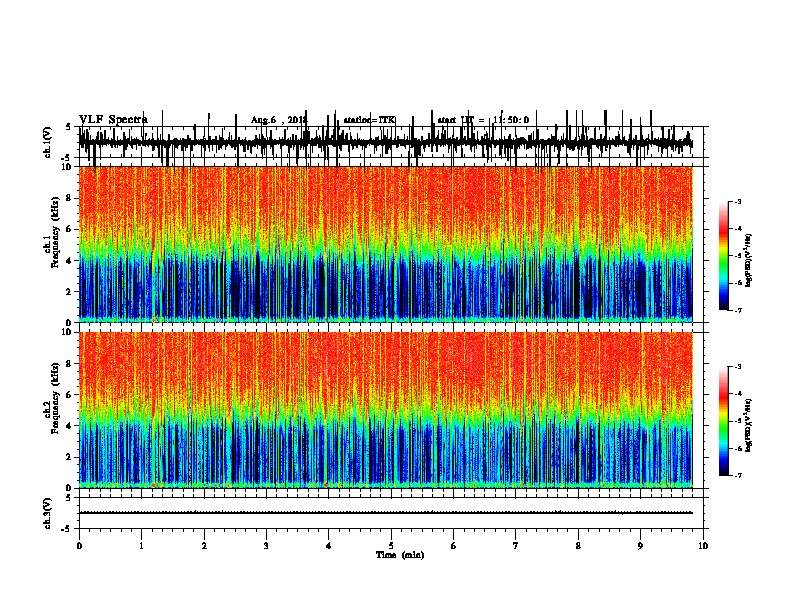792x612 pixels.
Task: Click the time axis tick label "10"
Action: 703,546
